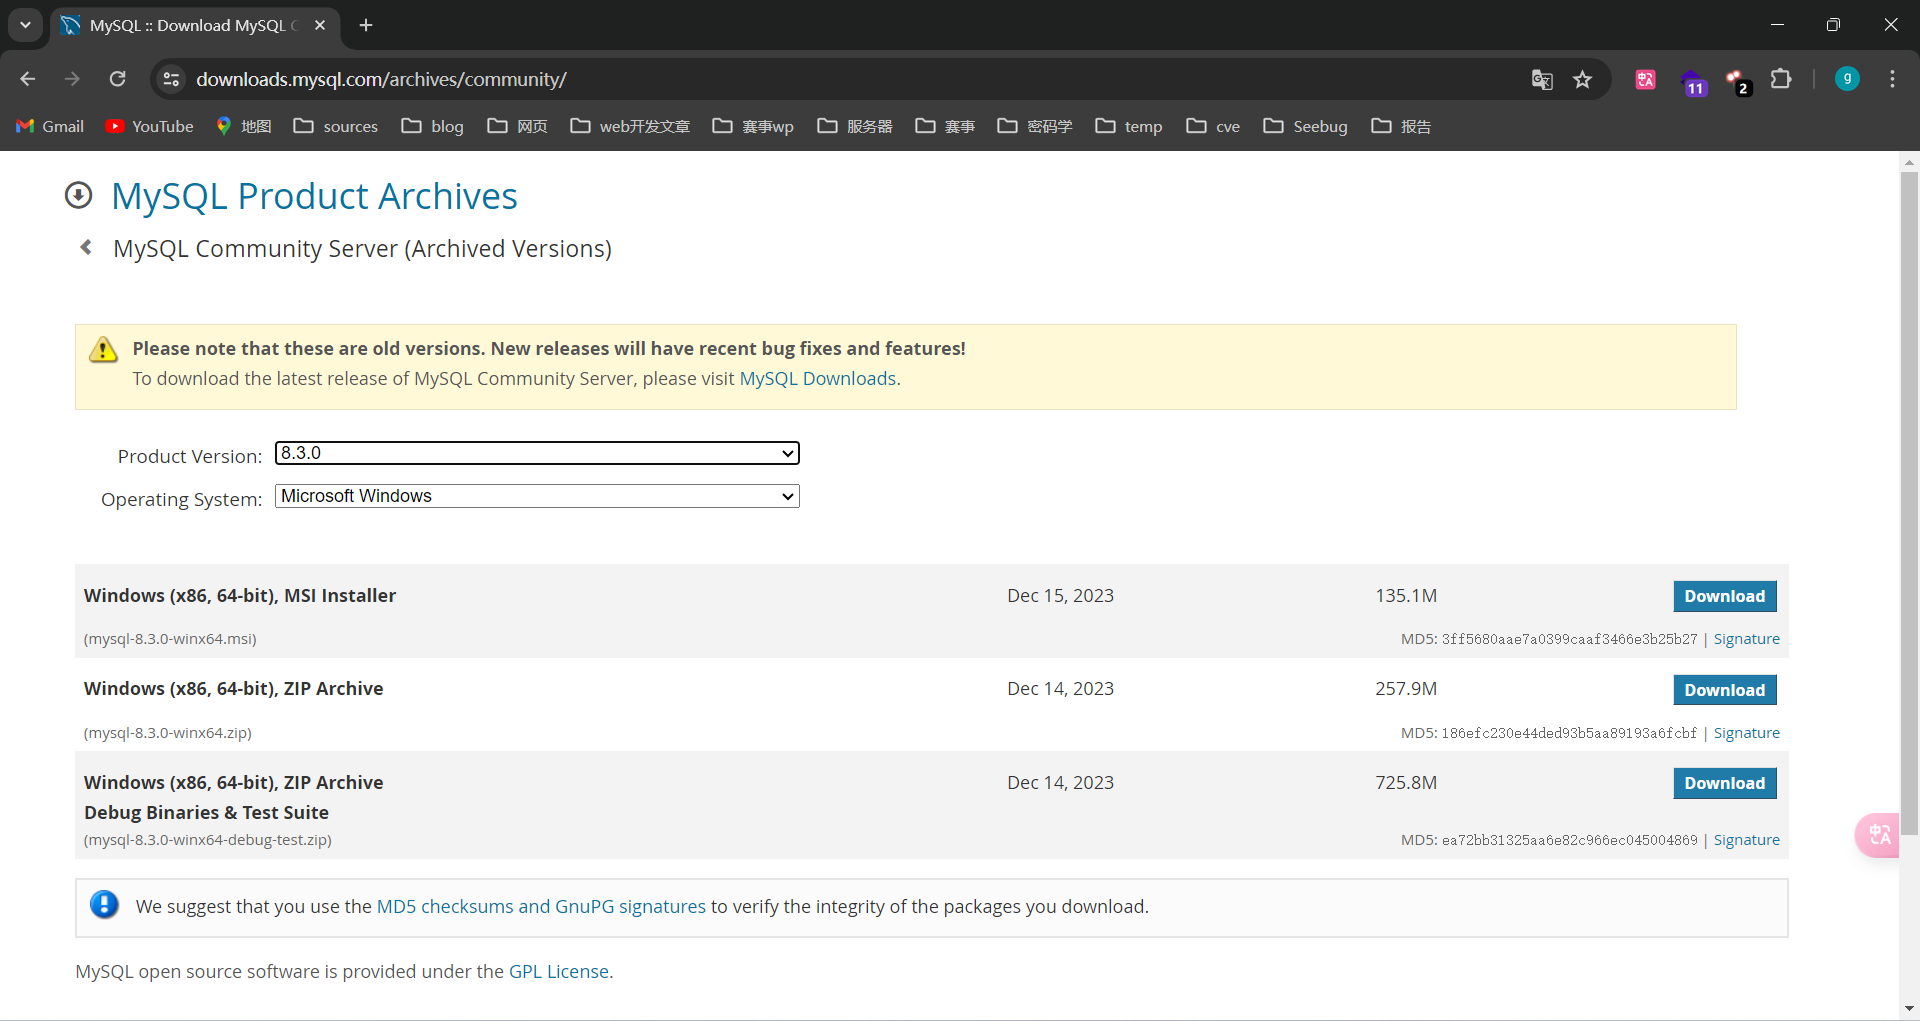Open the 密码学 bookmark folder
Screen dimensions: 1920x1021
1035,126
